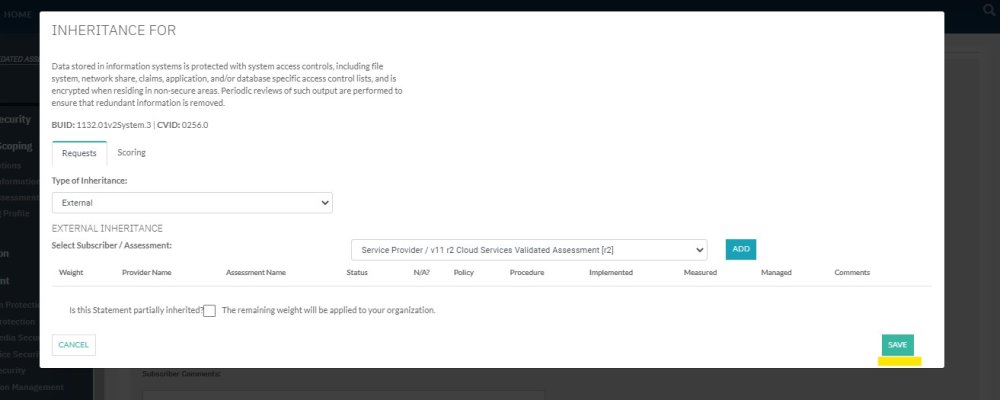Click the Provider Name column header
This screenshot has height=400, width=1000.
coord(147,272)
